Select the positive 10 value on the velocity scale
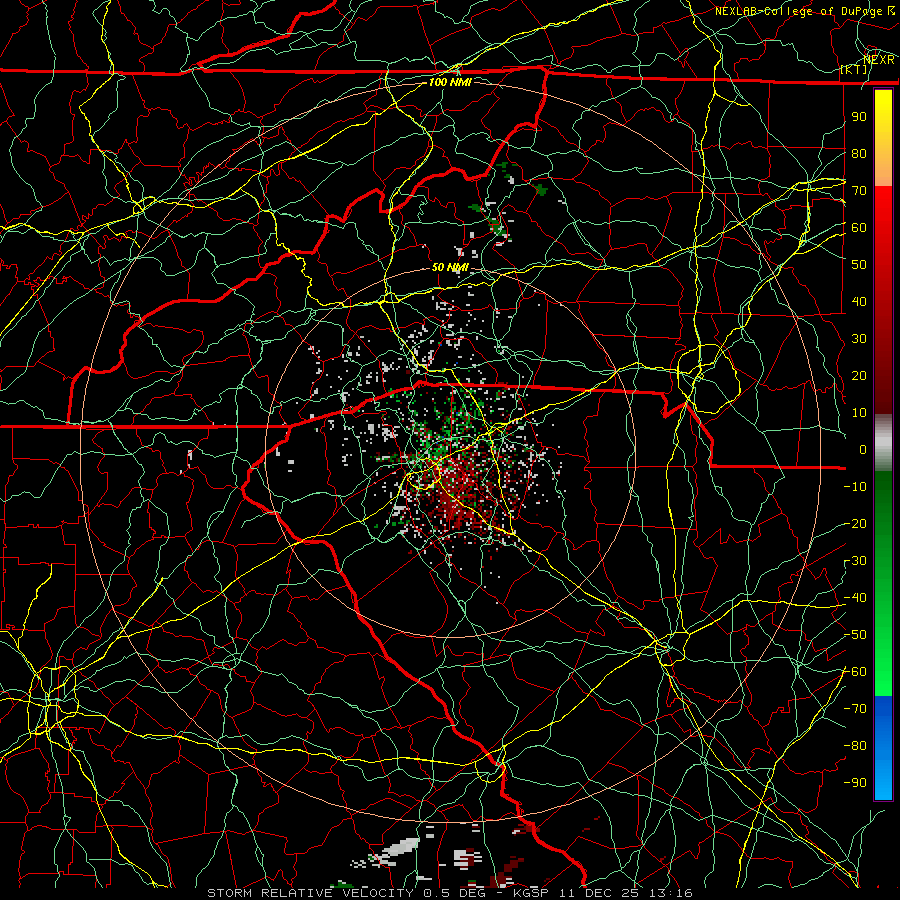 (859, 413)
